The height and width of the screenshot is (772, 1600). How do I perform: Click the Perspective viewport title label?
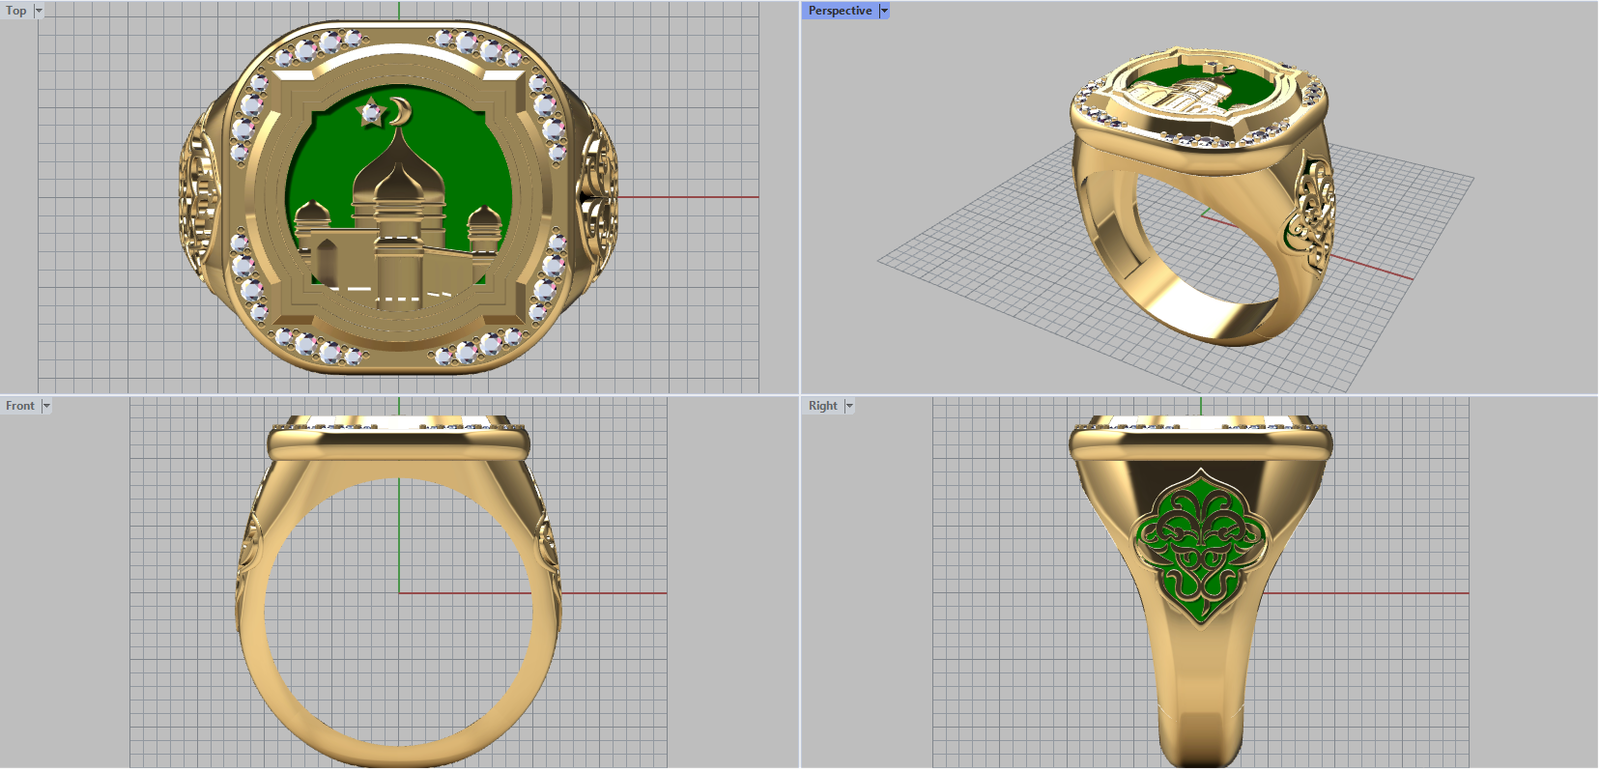point(839,11)
